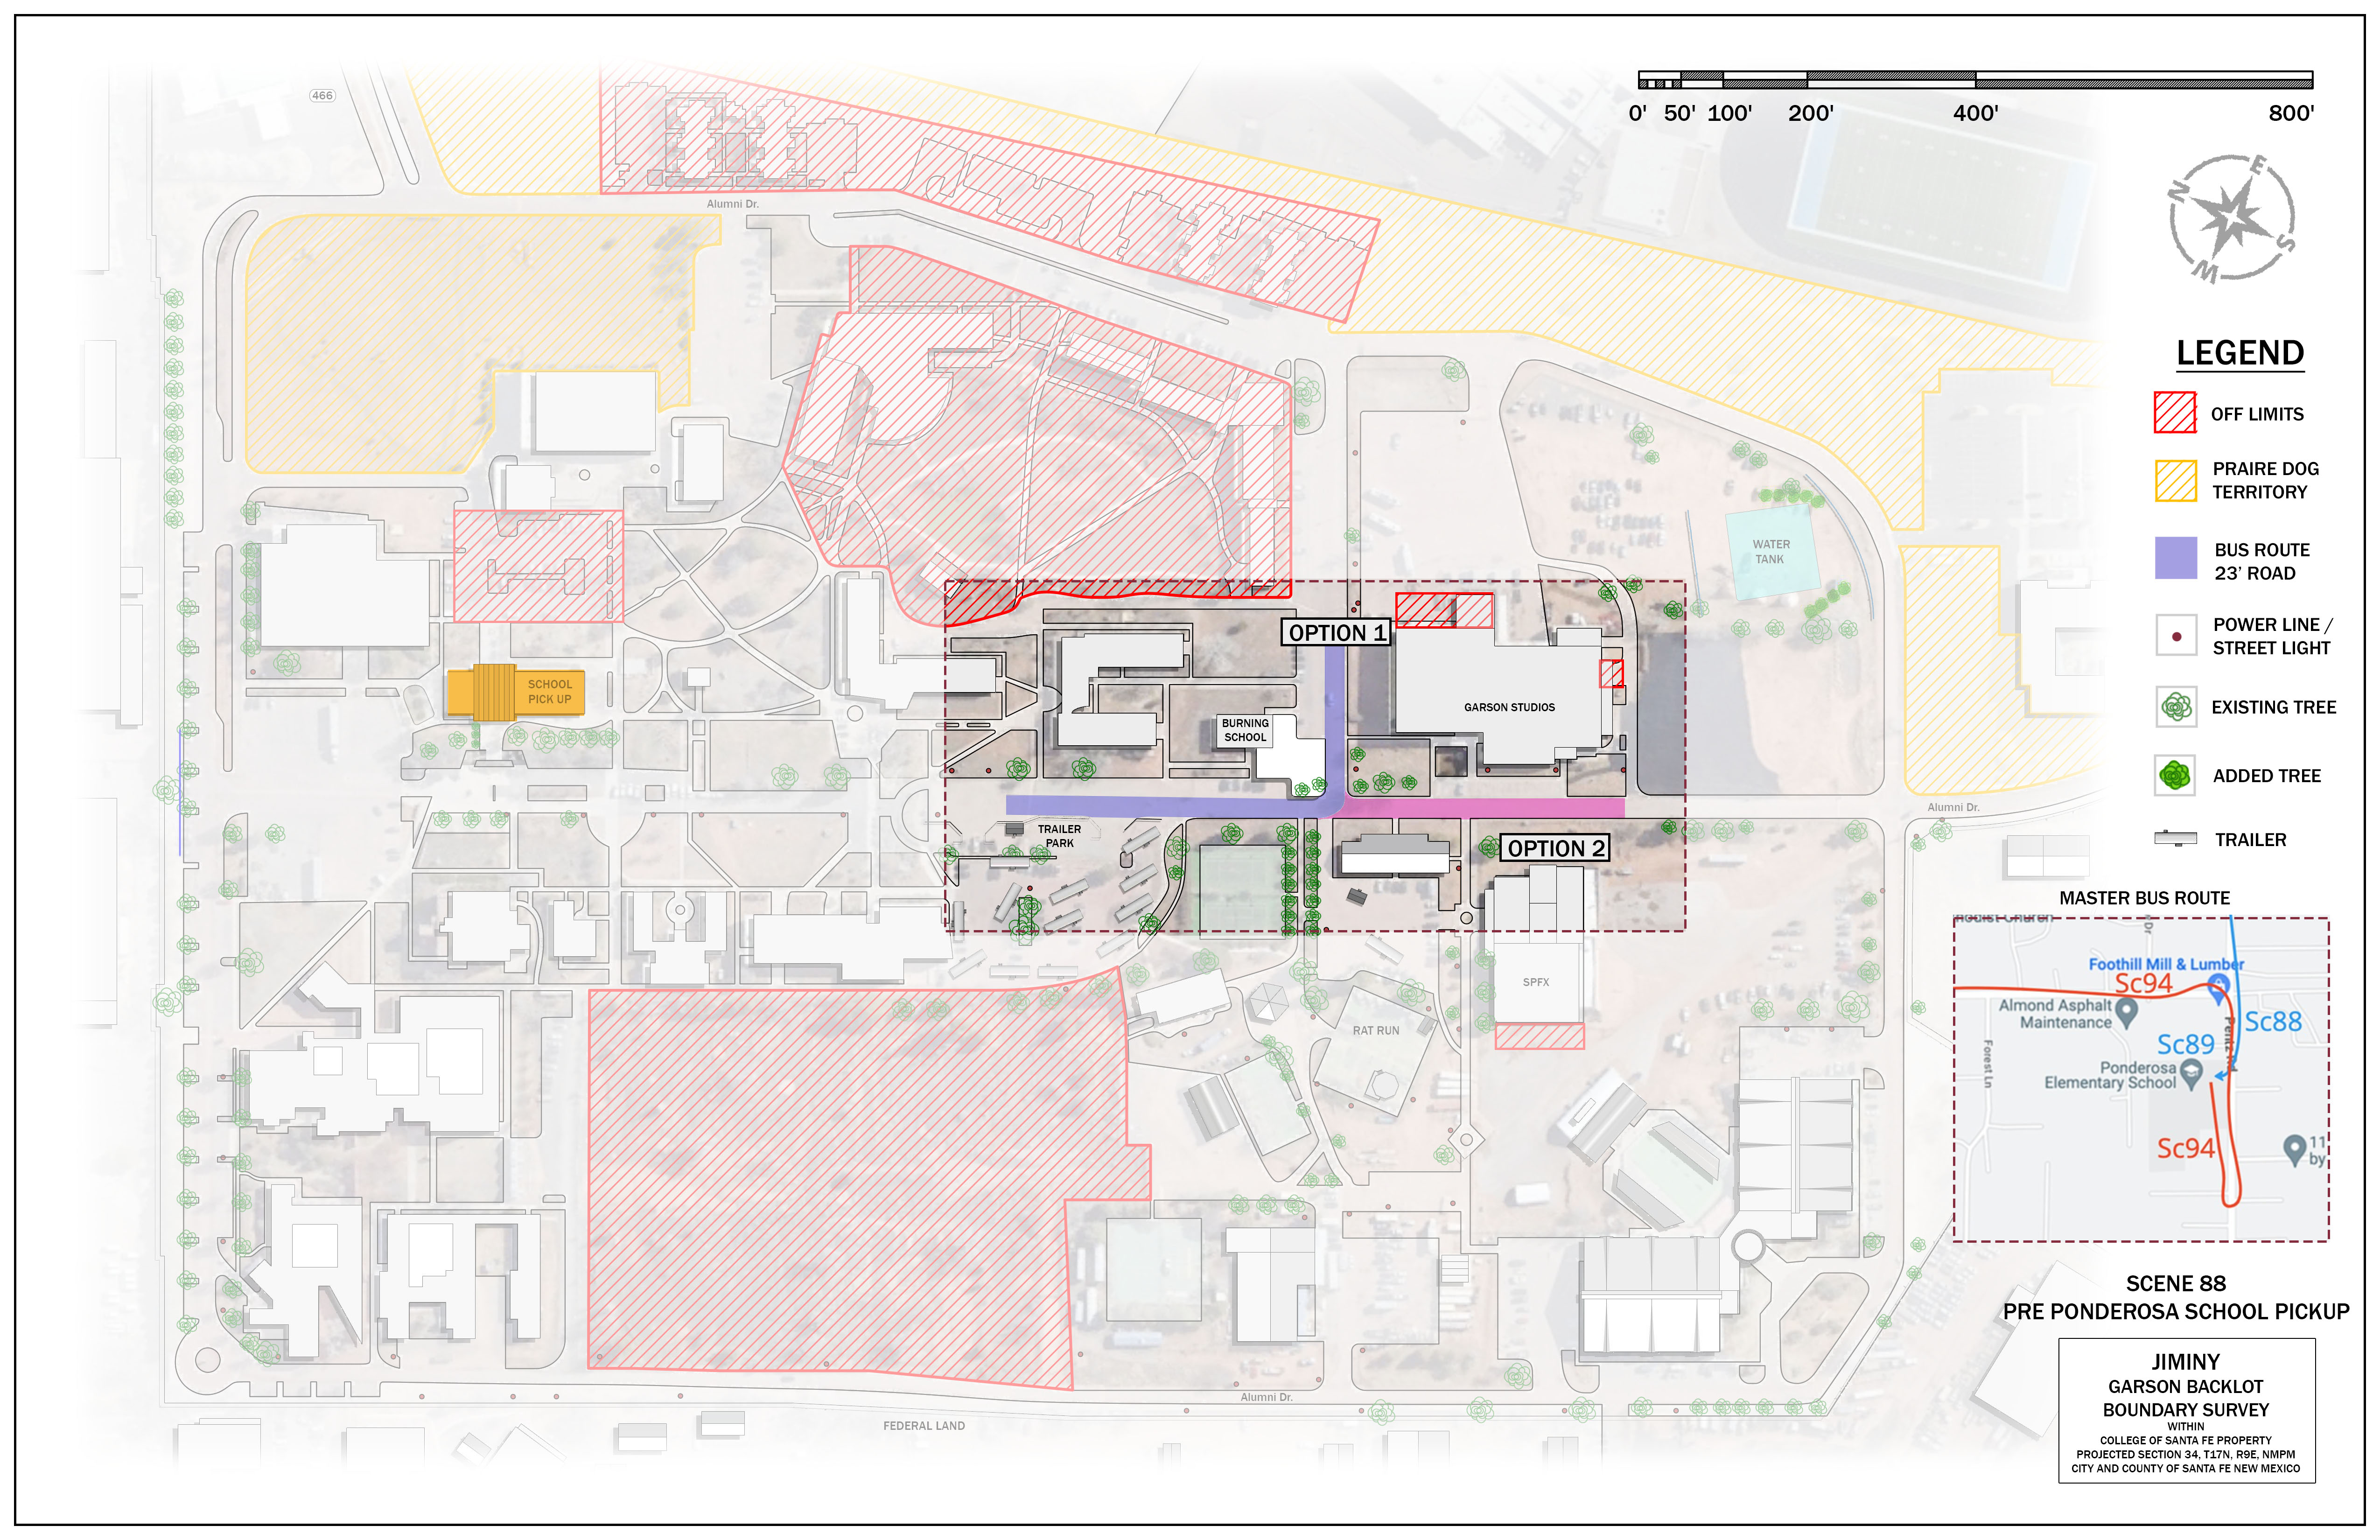Click the SPFX building label

pos(1535,982)
